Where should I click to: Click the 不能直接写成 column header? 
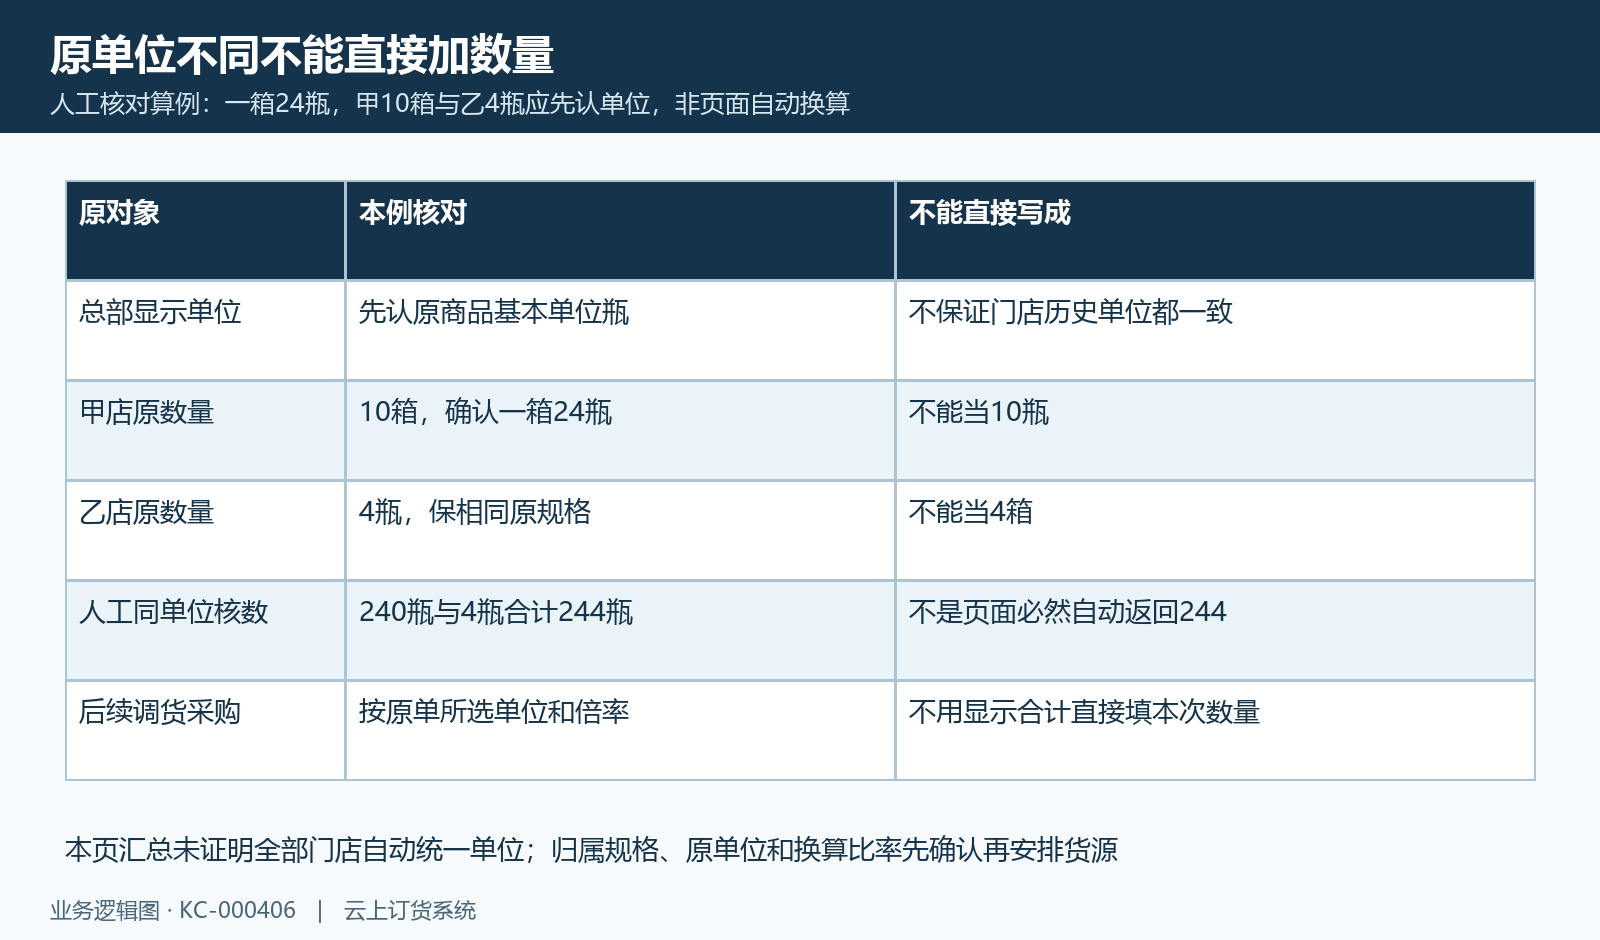click(x=1215, y=231)
